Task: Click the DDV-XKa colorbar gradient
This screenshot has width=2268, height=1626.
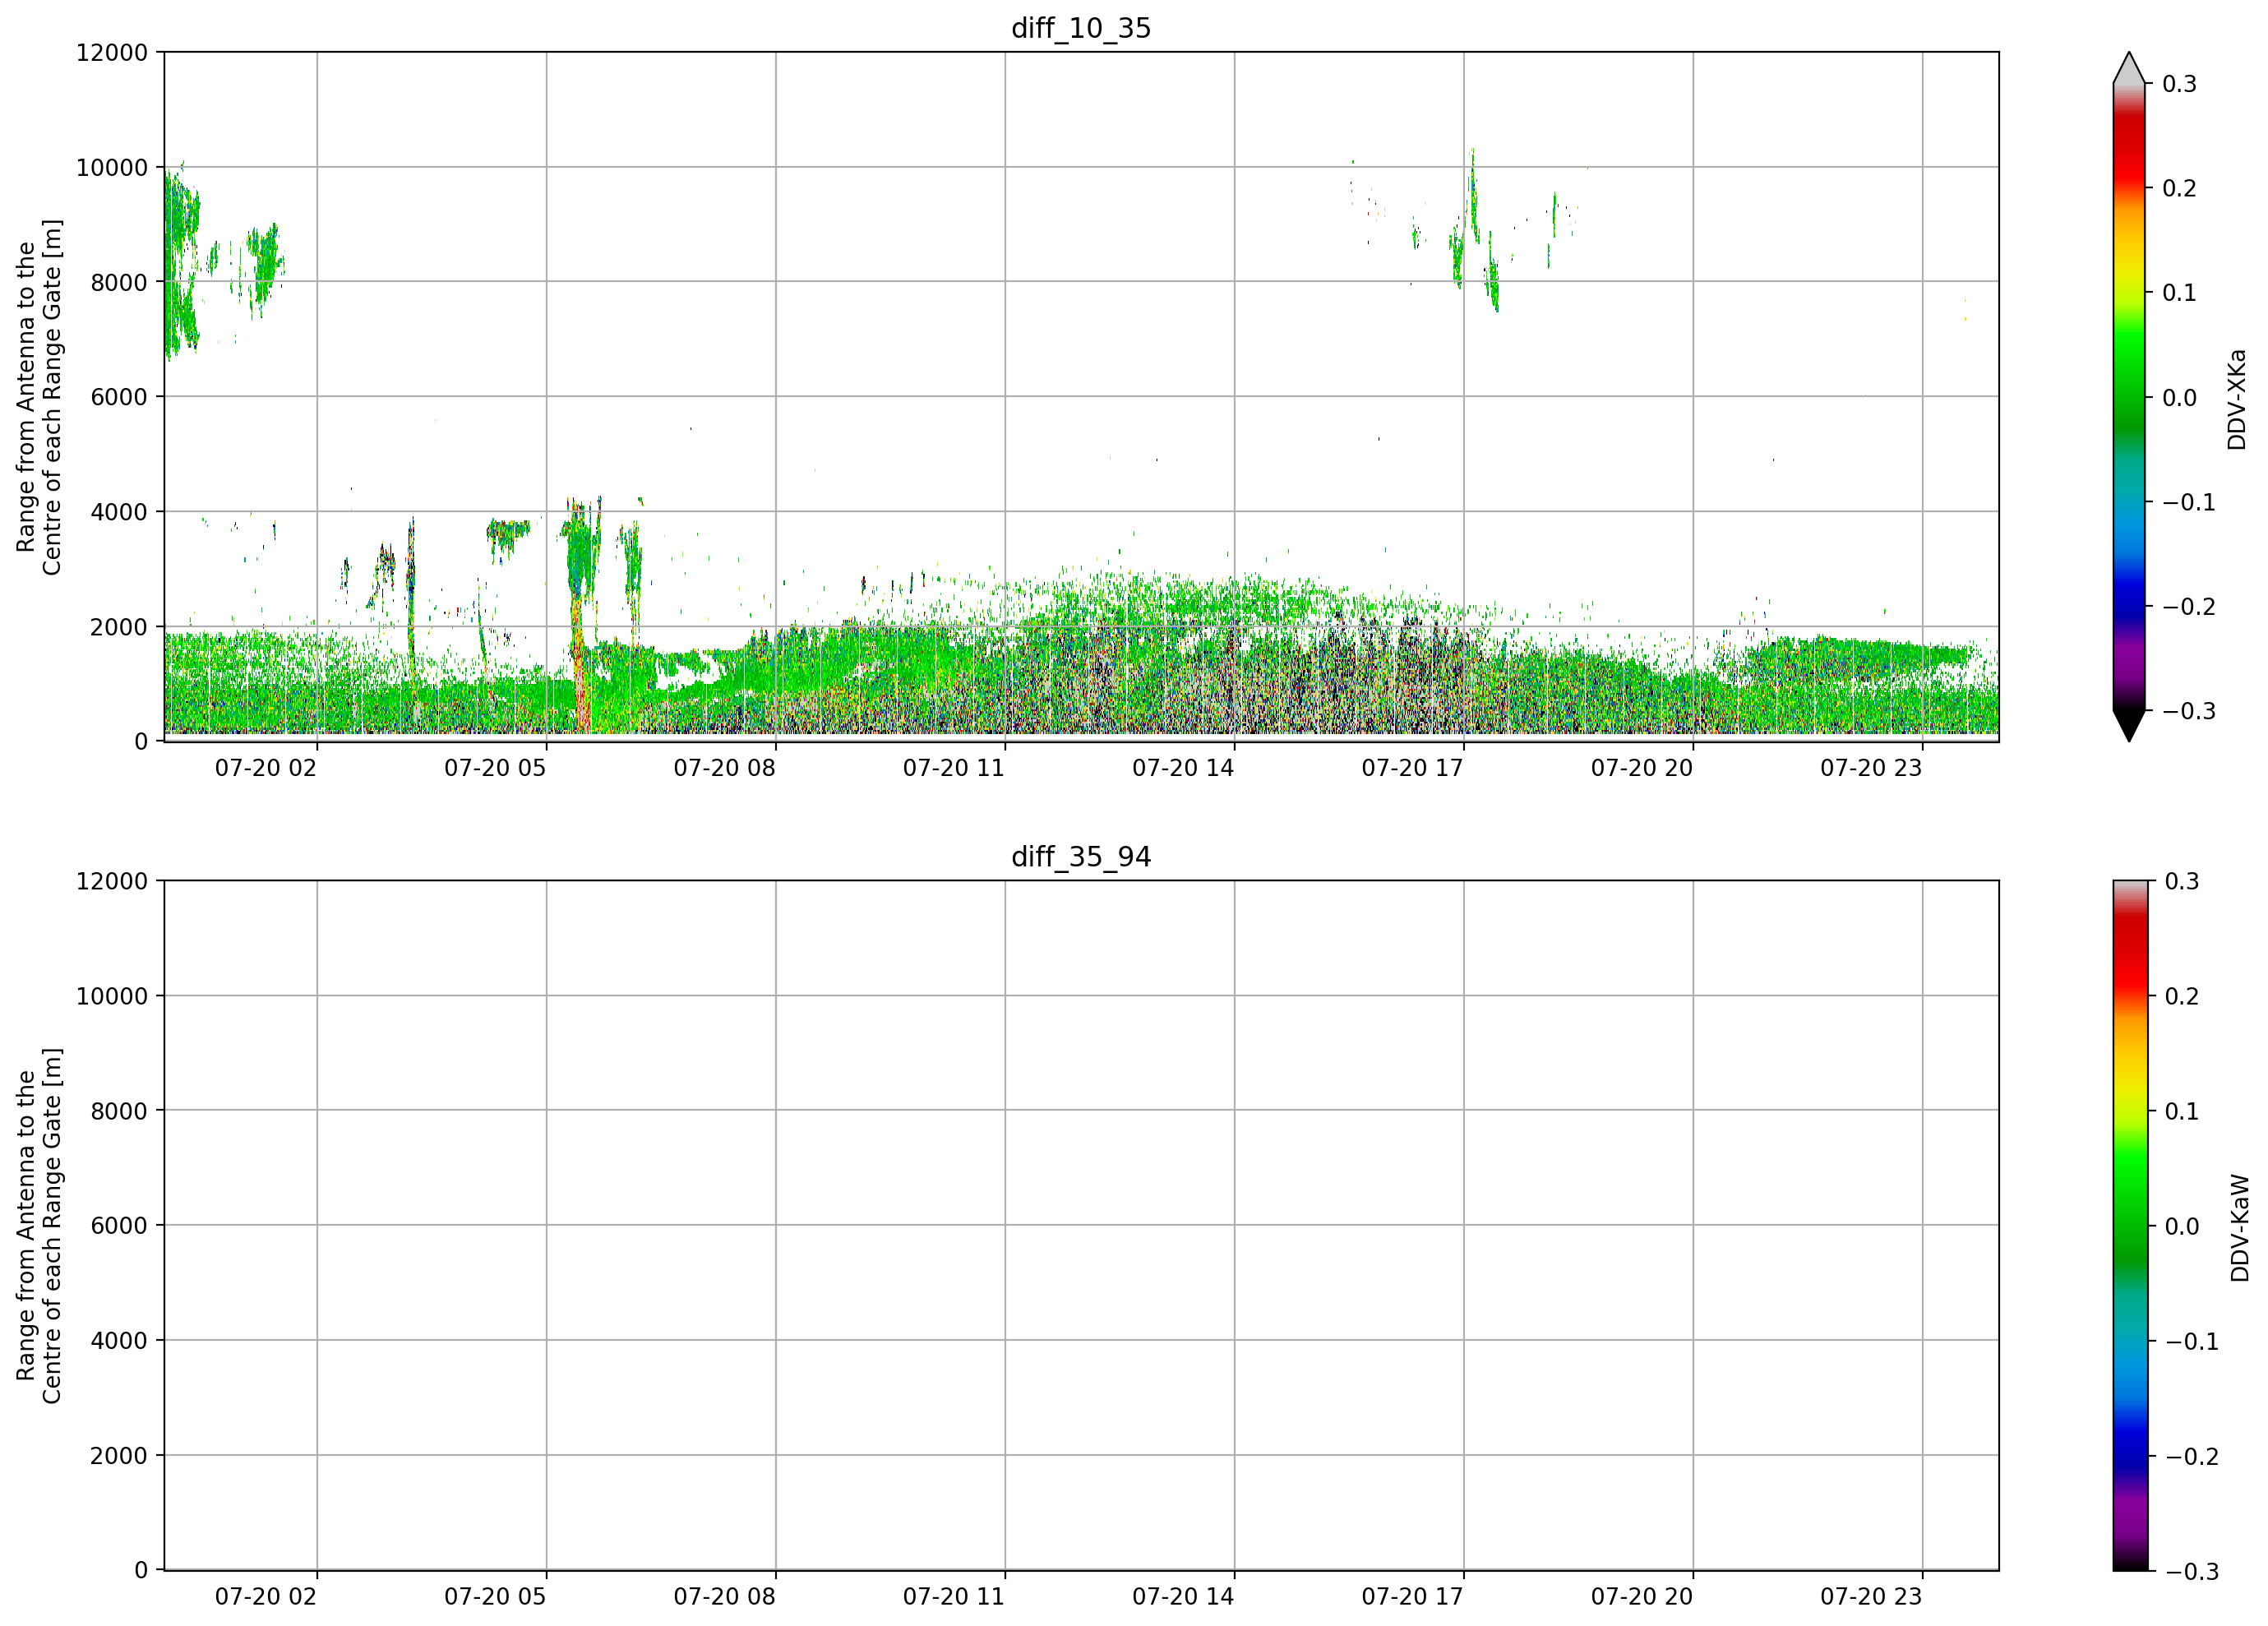Action: 2129,397
